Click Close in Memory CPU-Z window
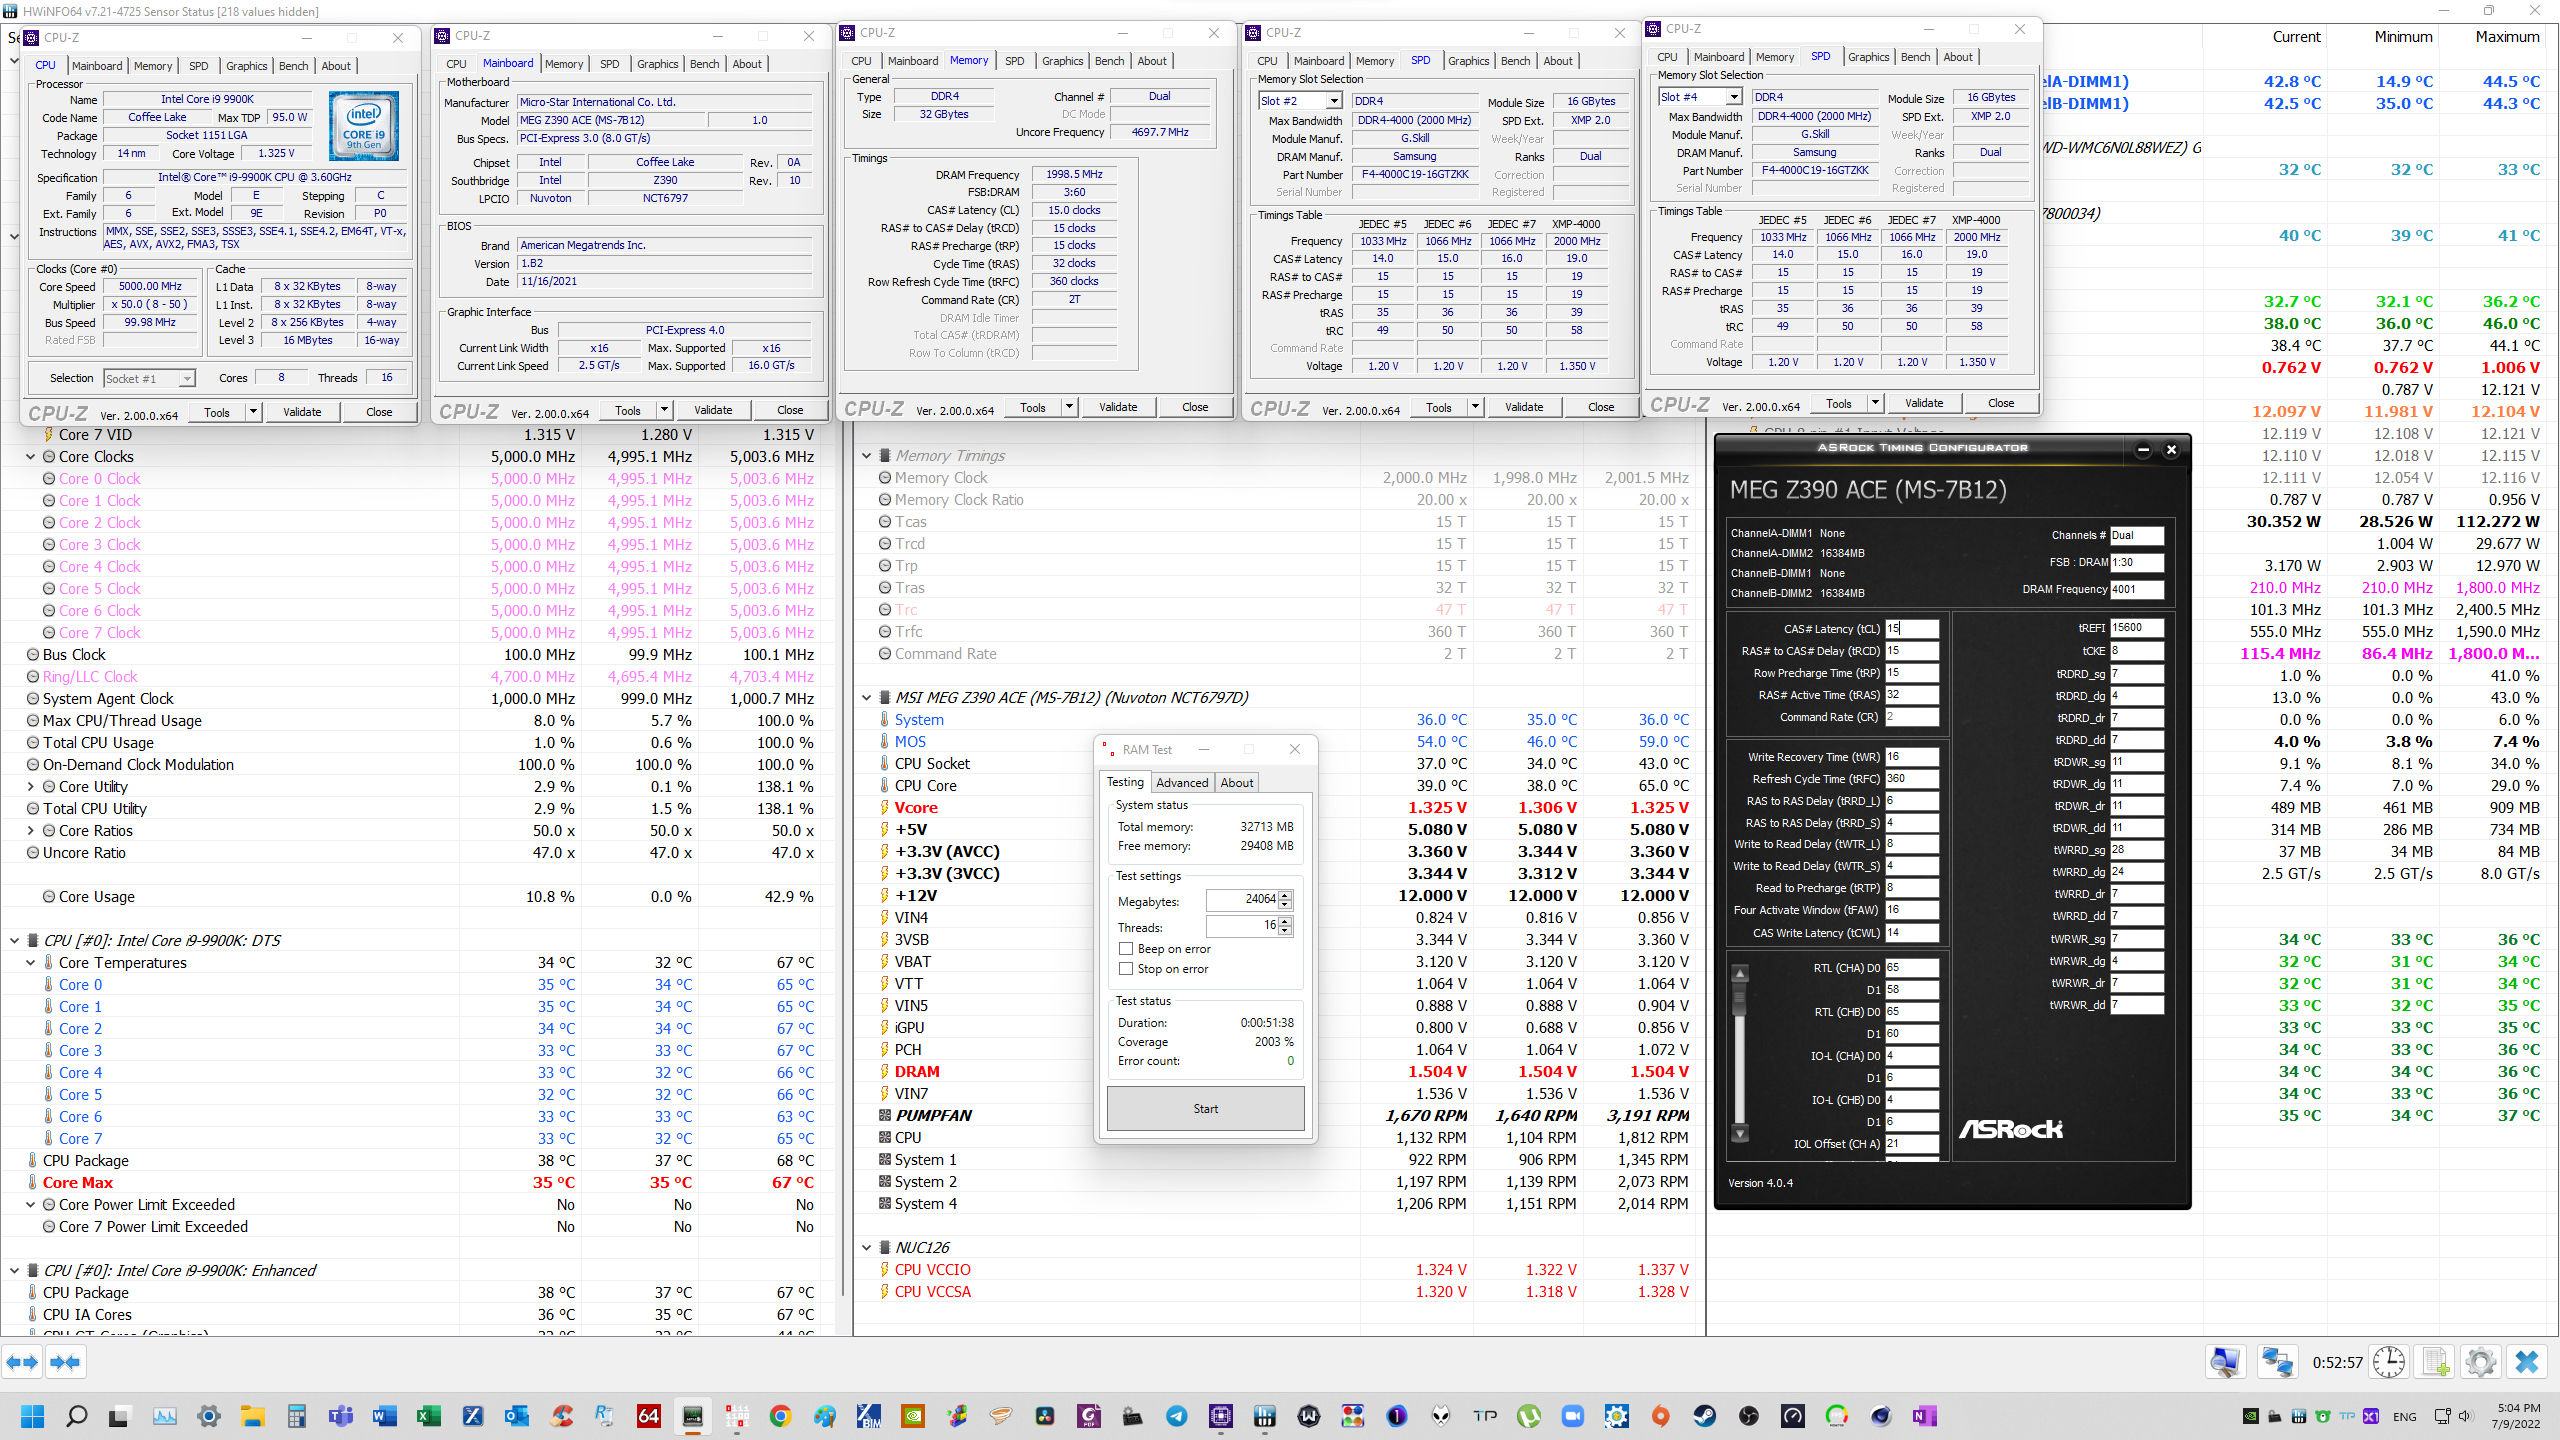 click(x=1195, y=407)
